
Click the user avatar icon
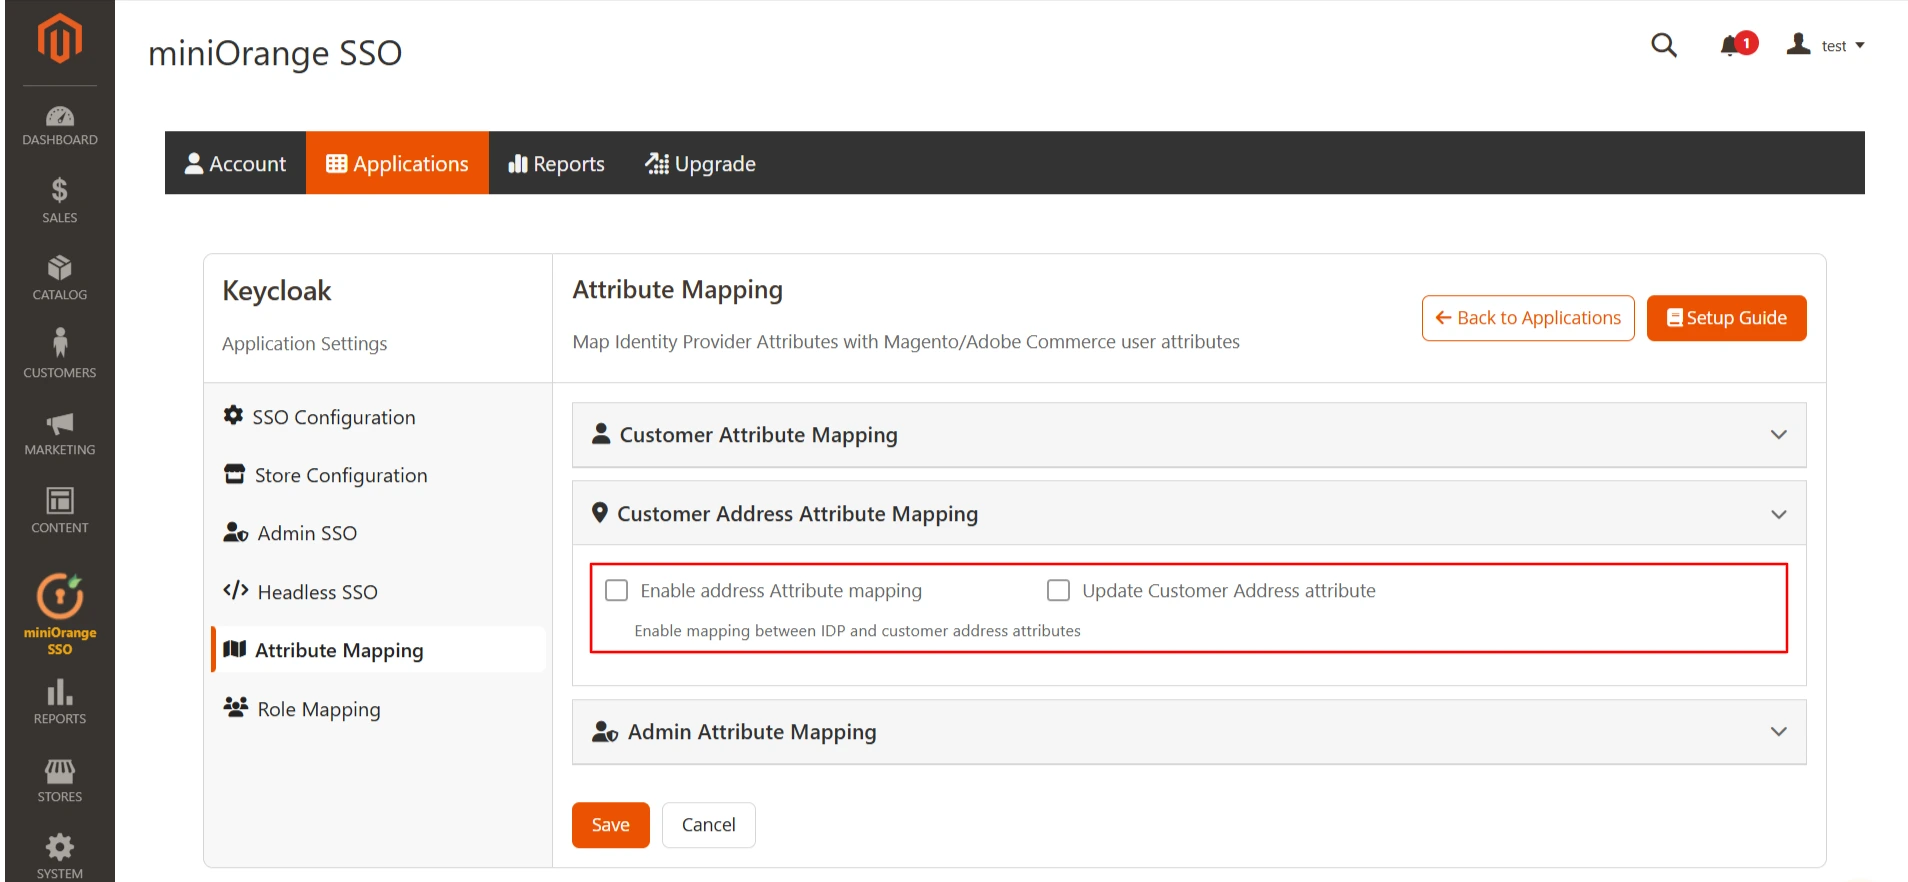(1798, 44)
